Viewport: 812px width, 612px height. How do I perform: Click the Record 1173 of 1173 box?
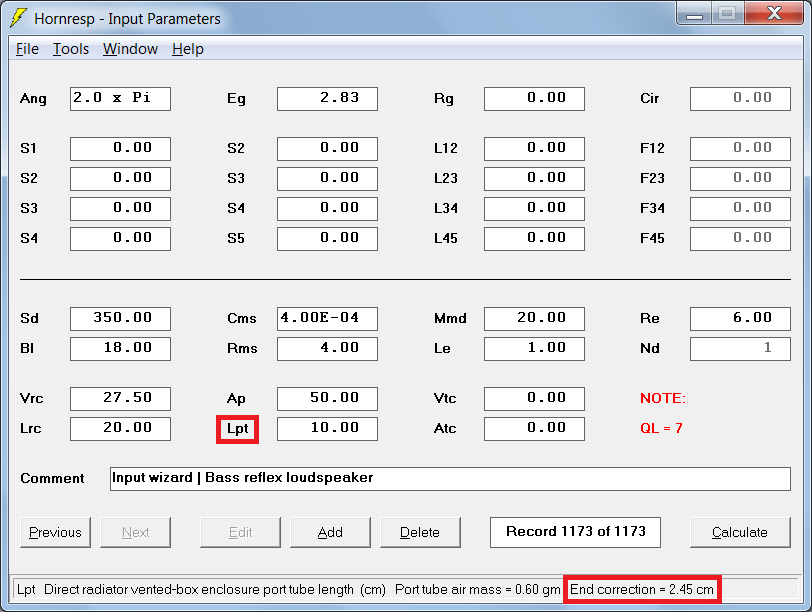click(575, 532)
